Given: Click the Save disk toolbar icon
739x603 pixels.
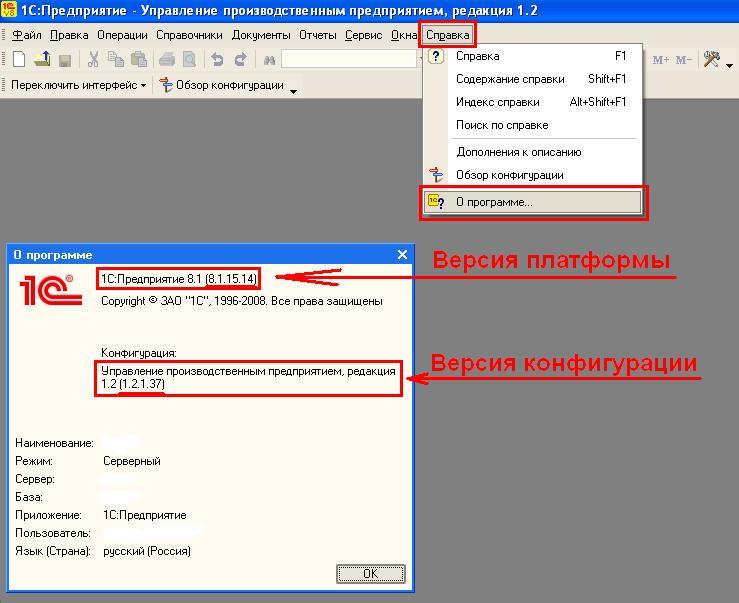Looking at the screenshot, I should click(65, 60).
